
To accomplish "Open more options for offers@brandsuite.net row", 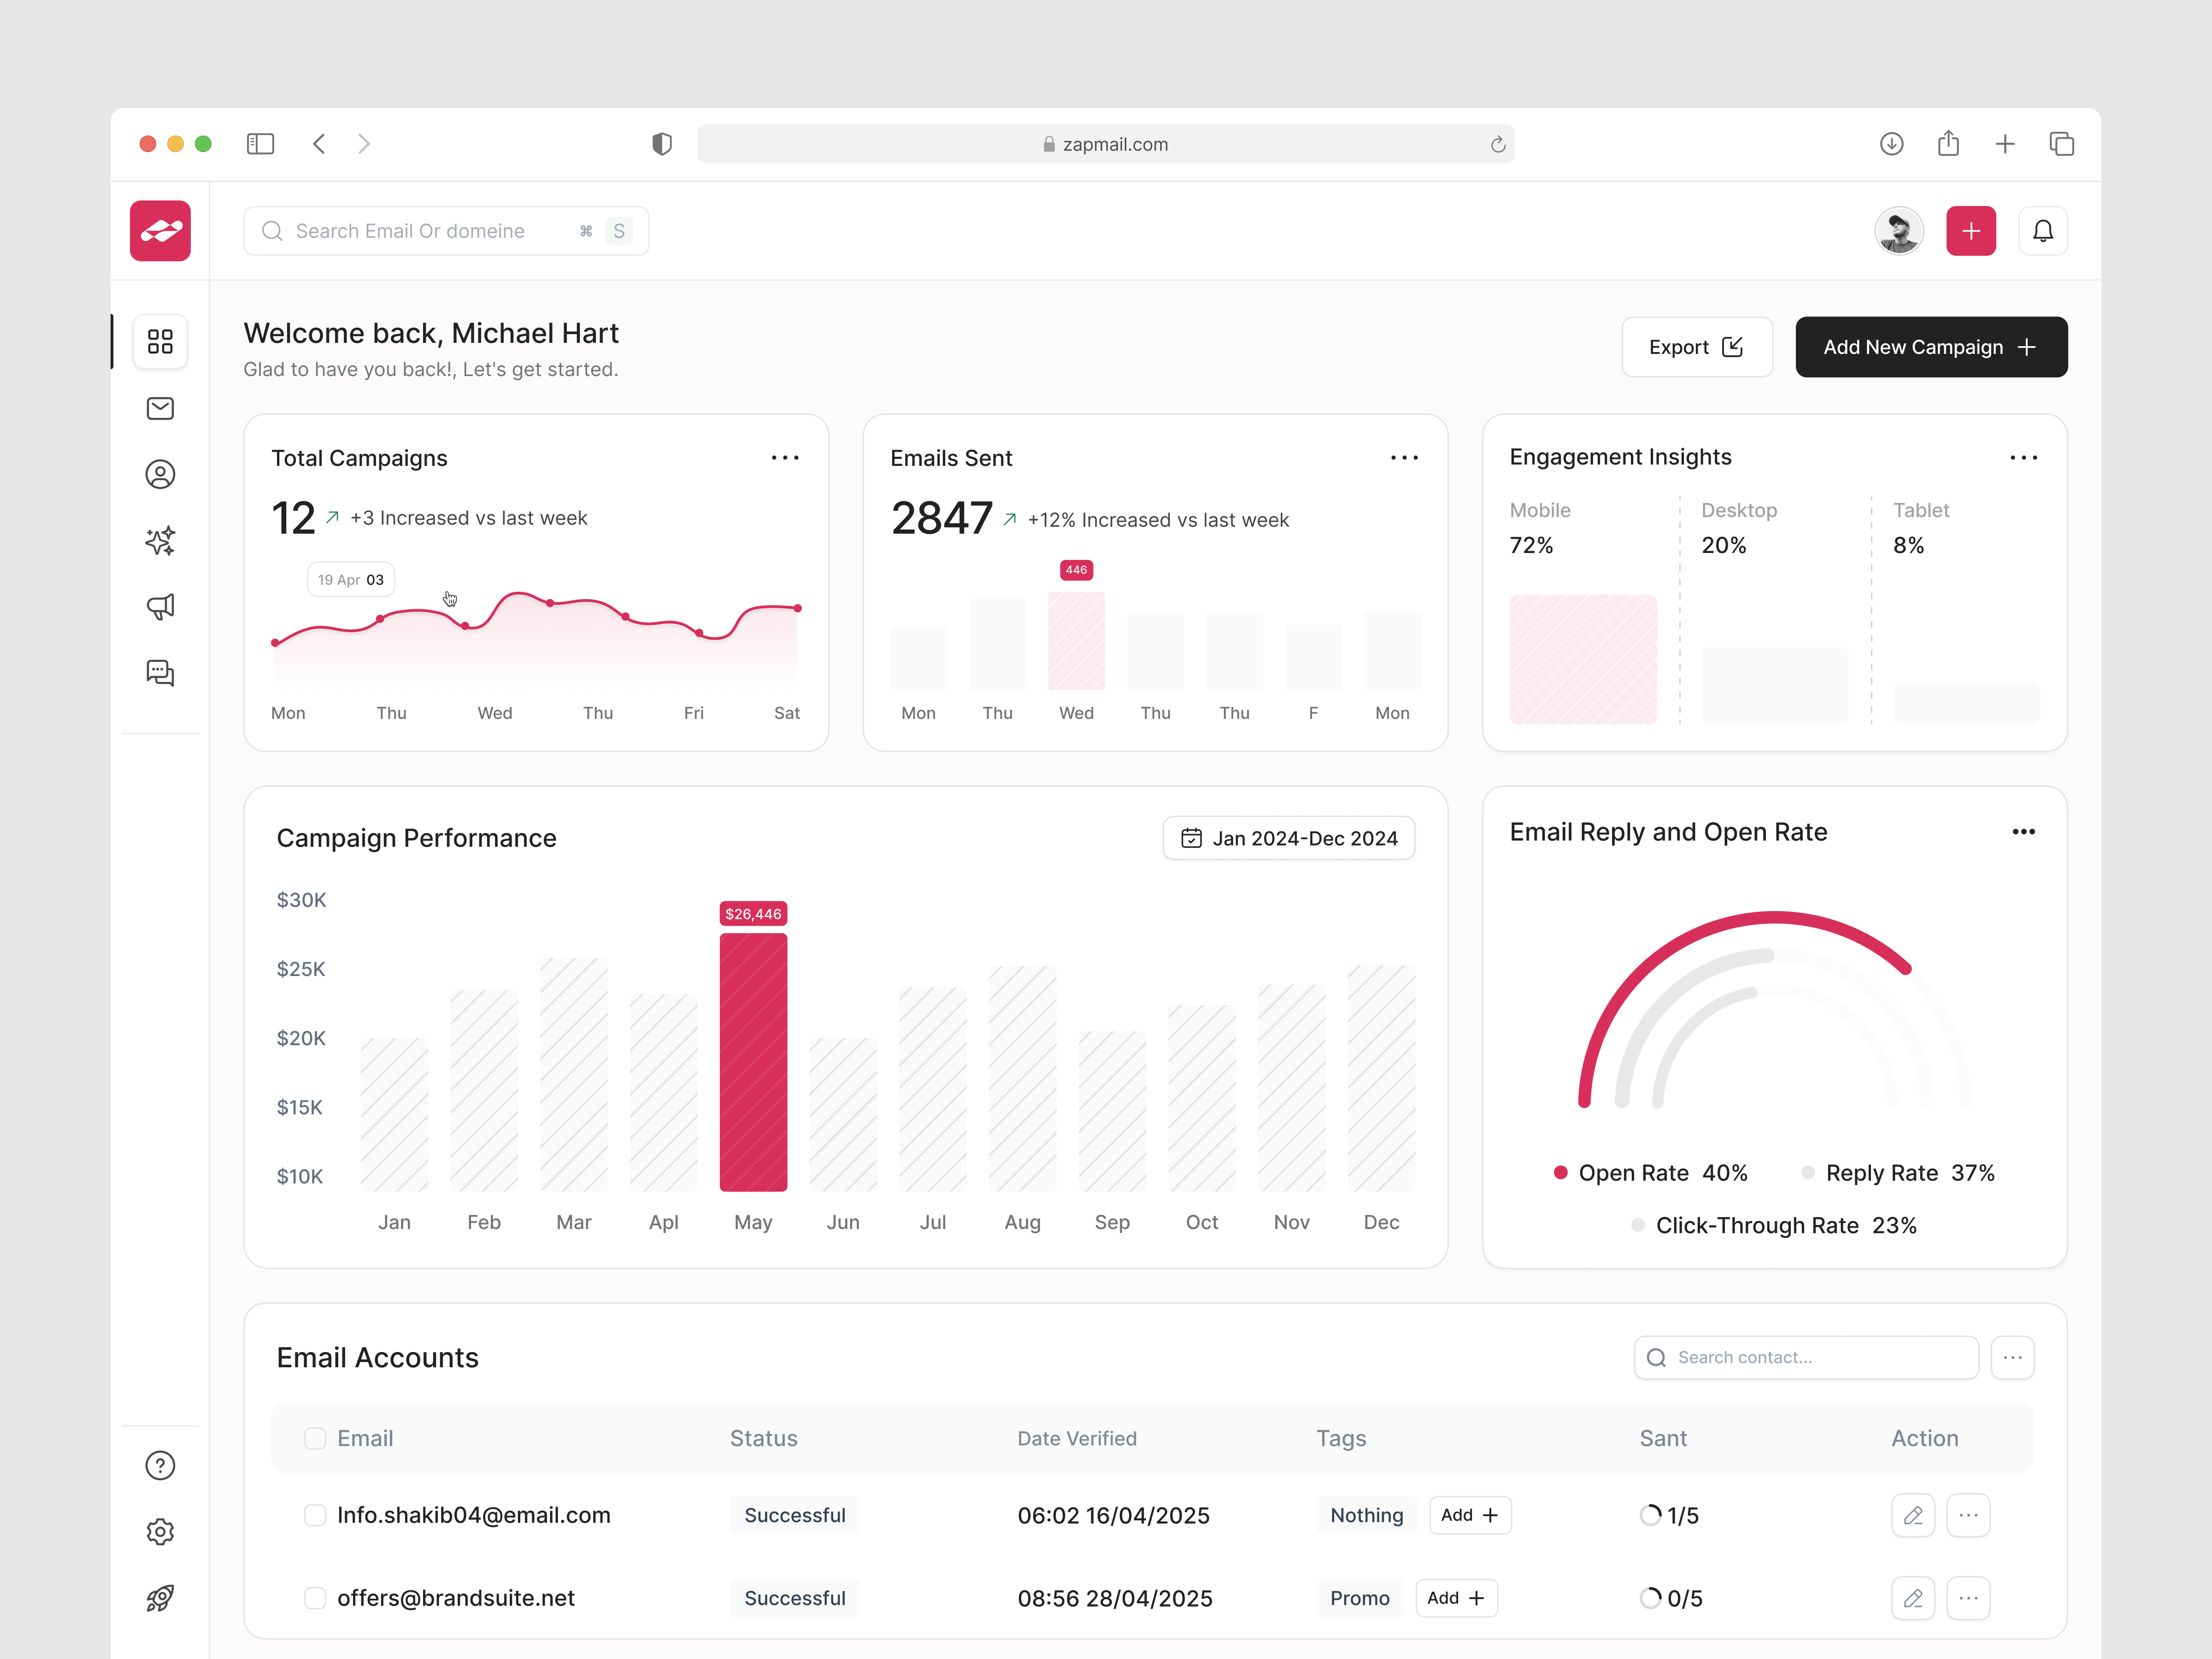I will click(x=1968, y=1598).
